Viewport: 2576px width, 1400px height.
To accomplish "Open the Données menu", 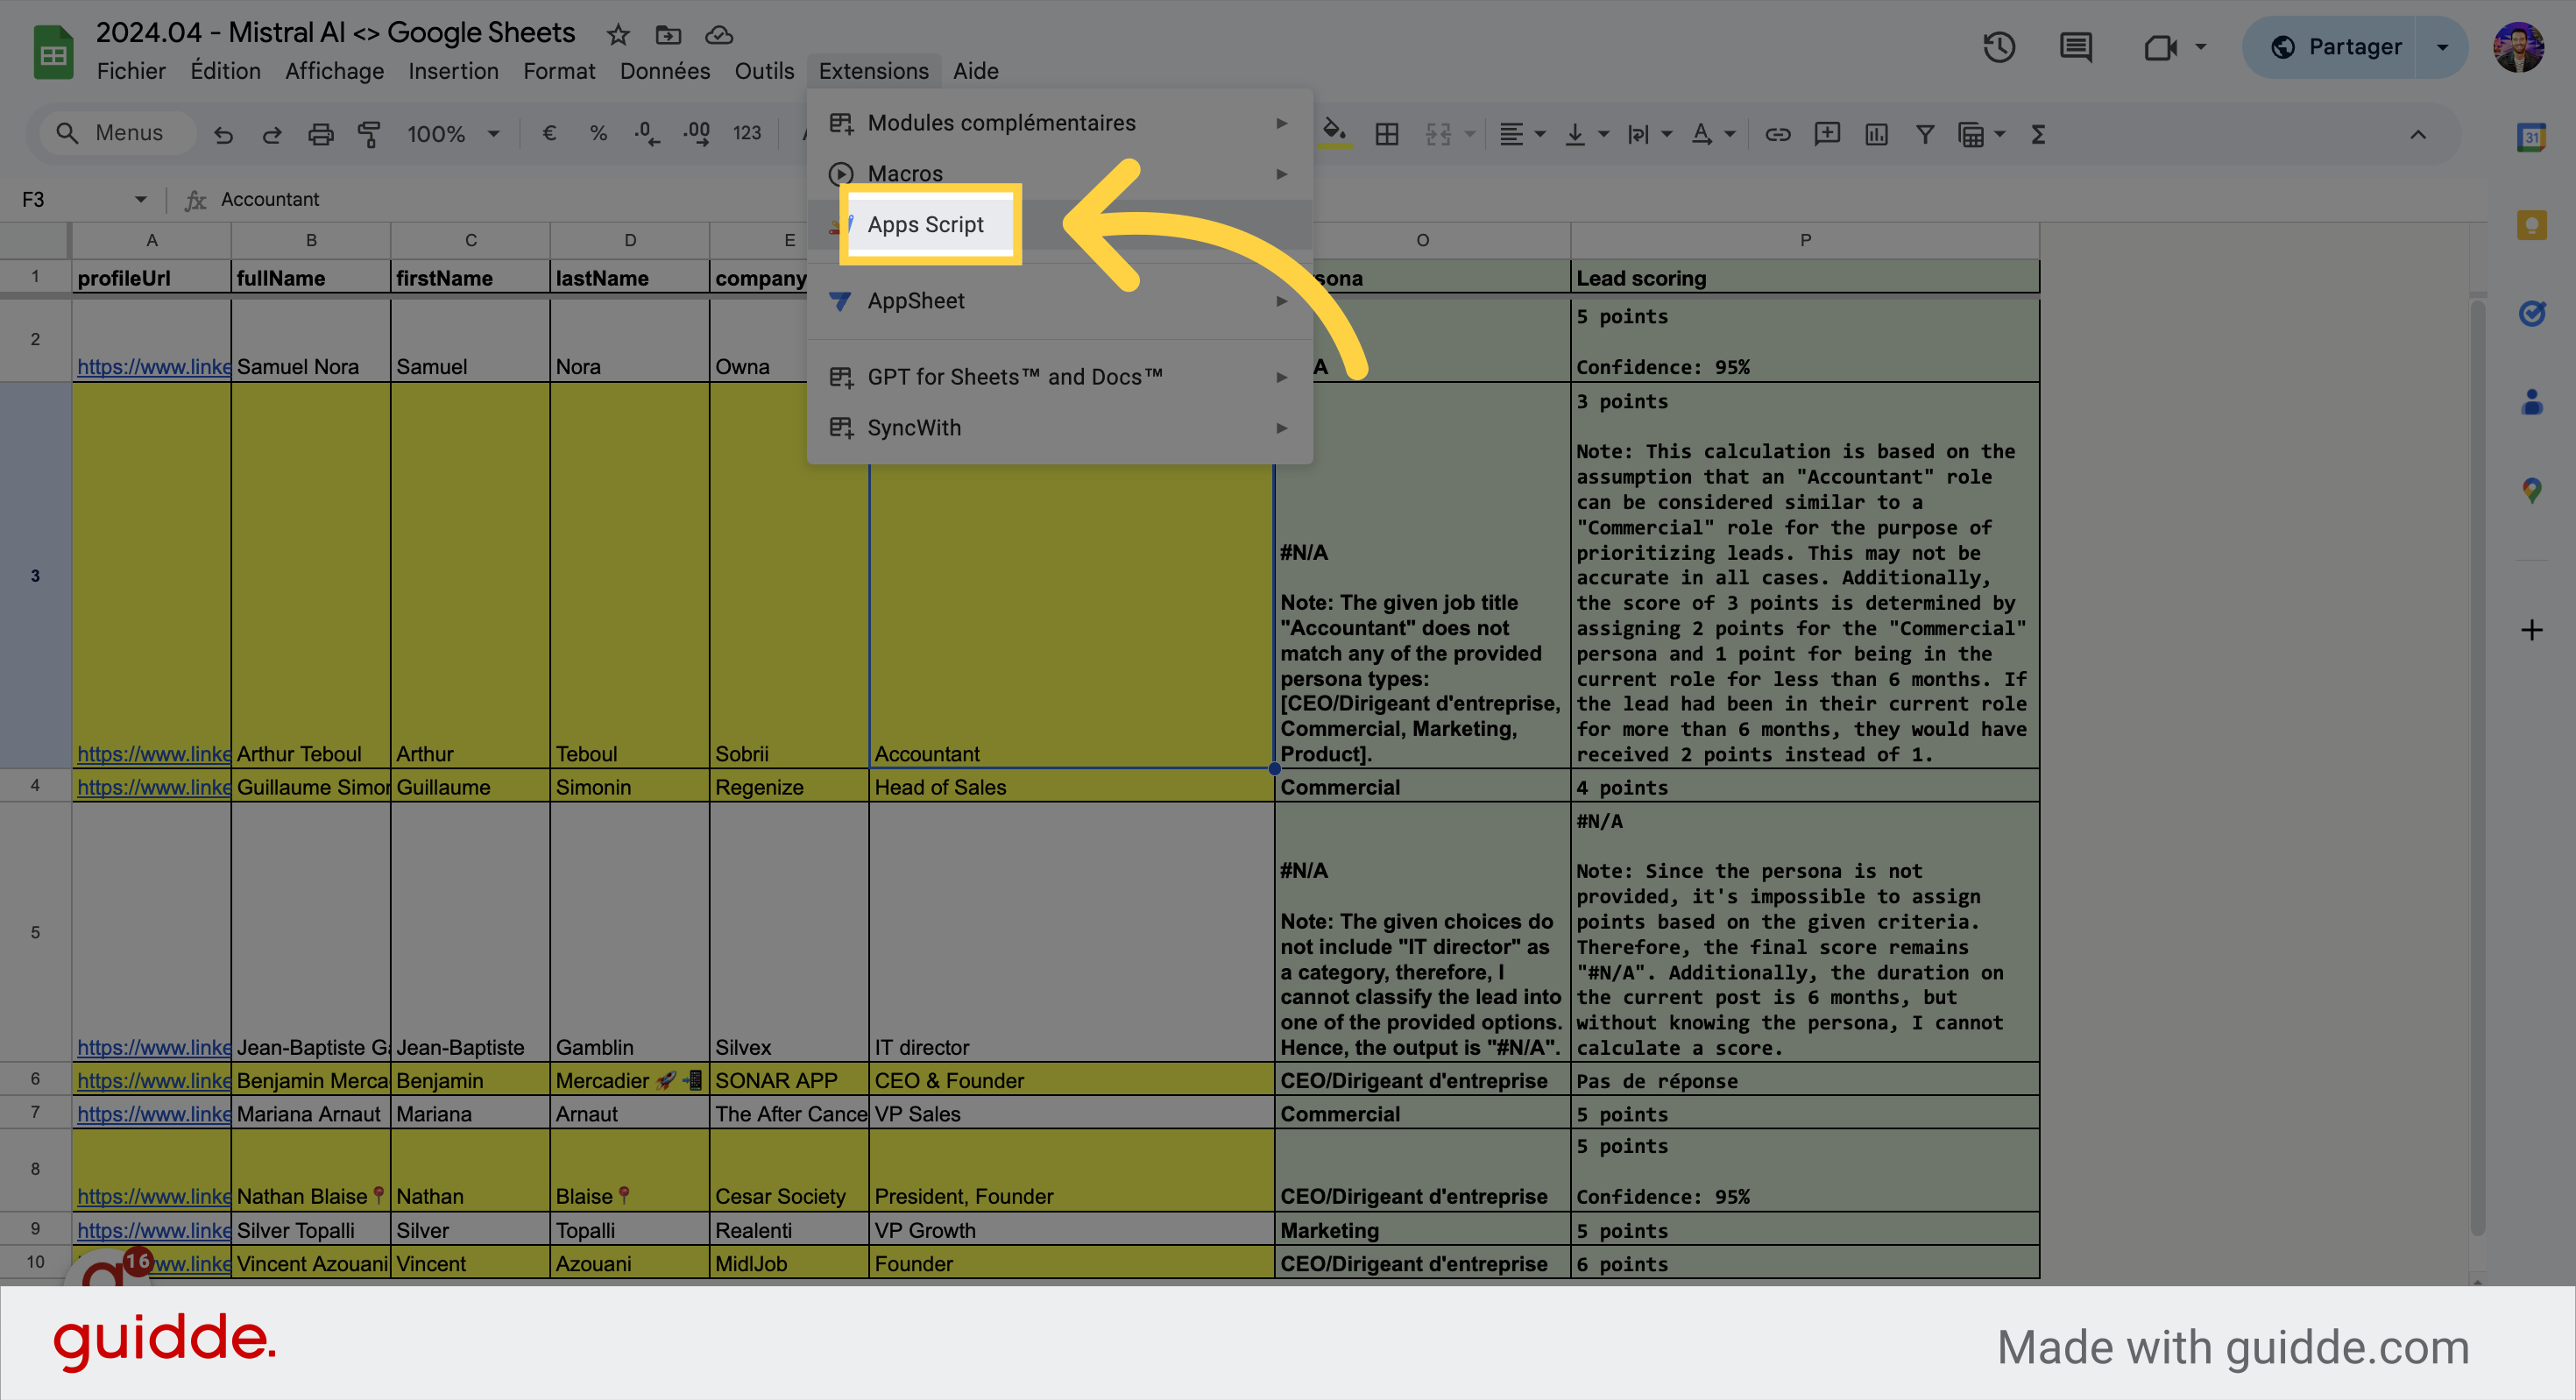I will pyautogui.click(x=665, y=70).
